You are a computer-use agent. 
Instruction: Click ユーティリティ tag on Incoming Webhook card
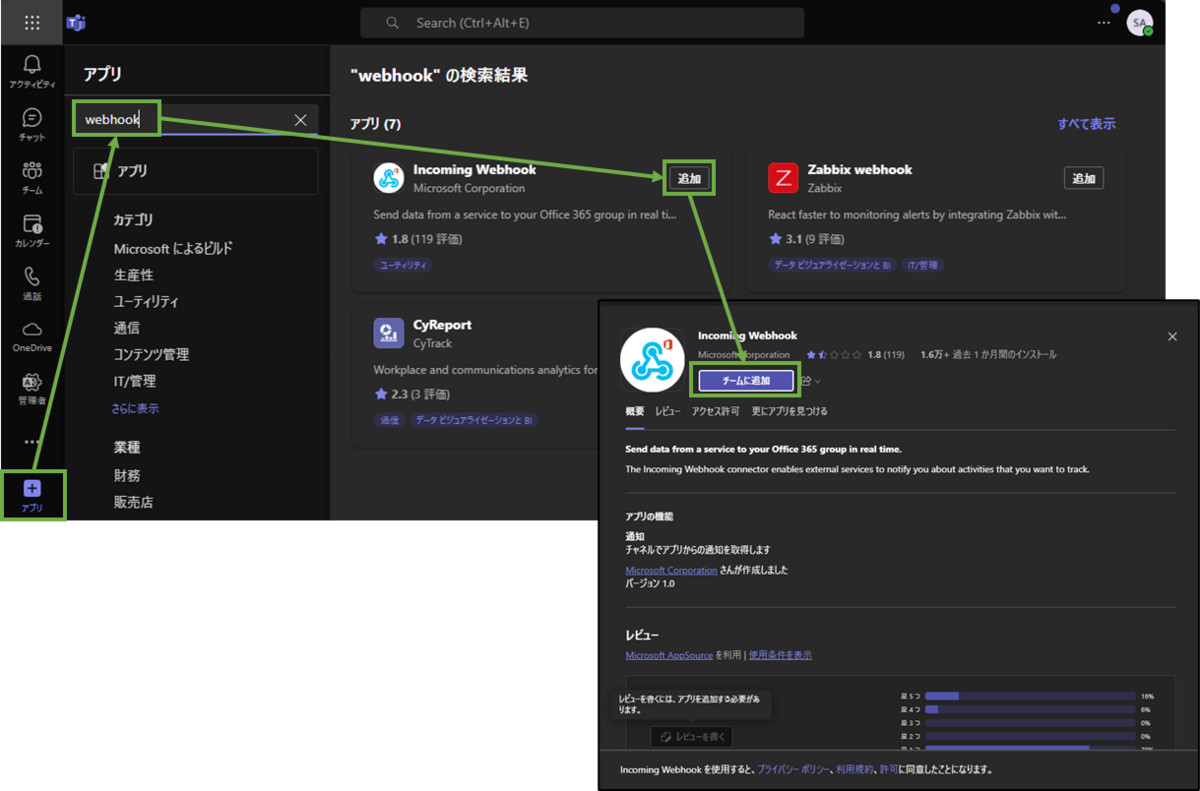coord(404,265)
